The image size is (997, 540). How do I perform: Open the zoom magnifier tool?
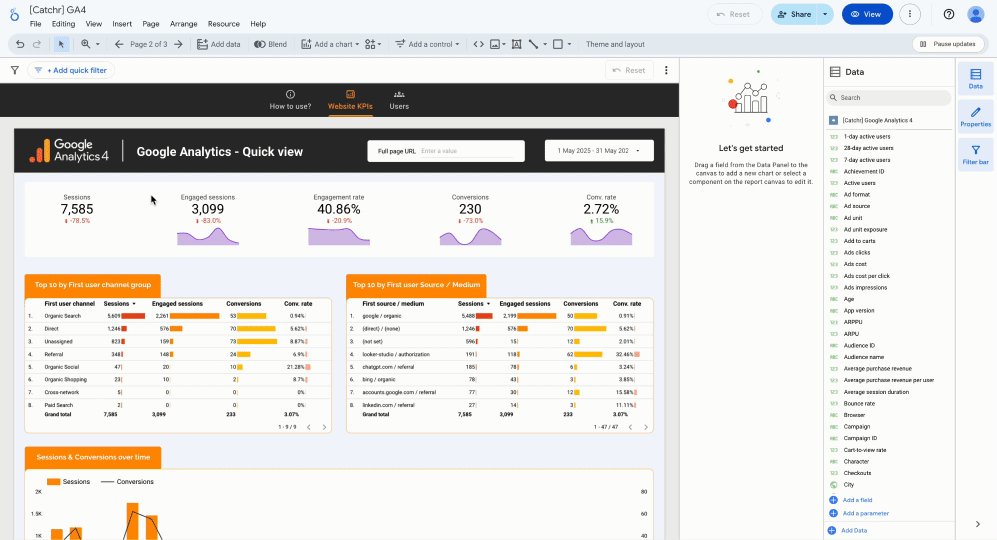(x=86, y=45)
